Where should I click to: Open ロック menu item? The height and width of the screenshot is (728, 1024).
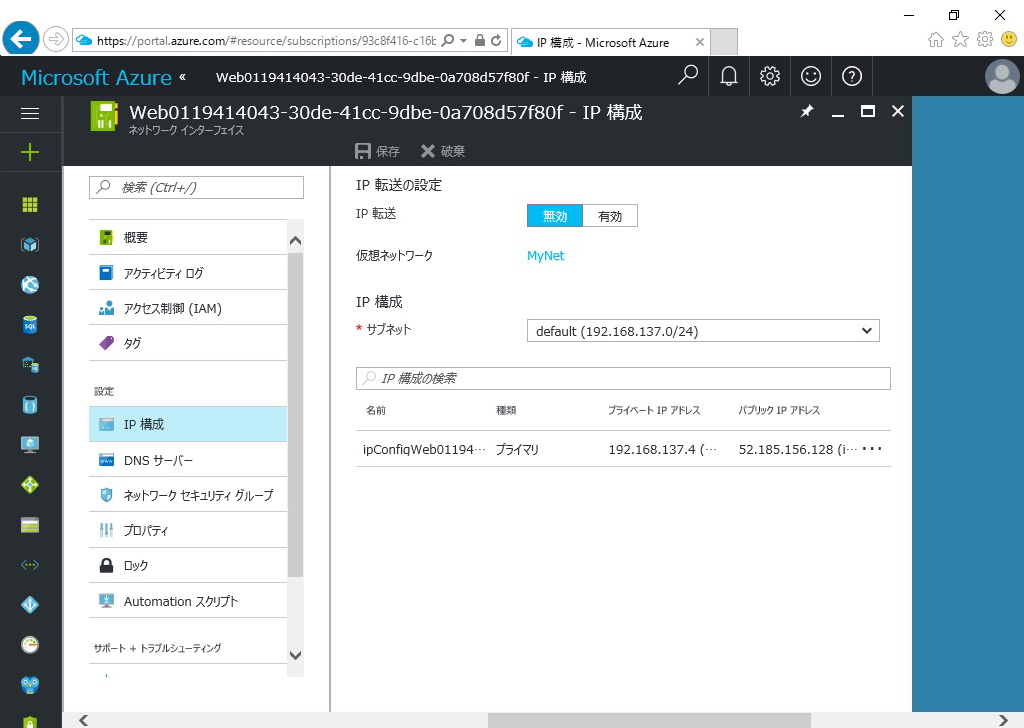(x=188, y=565)
